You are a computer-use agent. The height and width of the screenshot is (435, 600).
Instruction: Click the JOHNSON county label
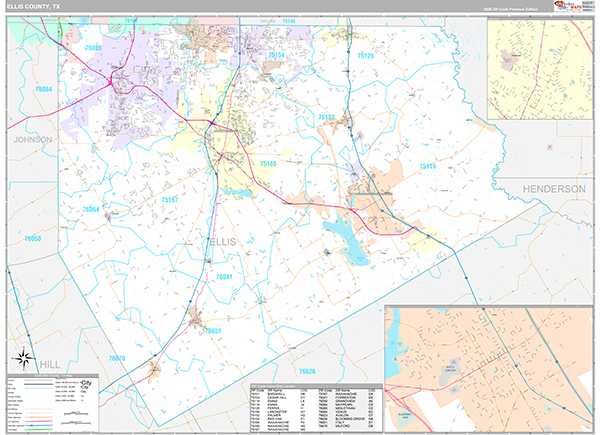click(x=30, y=140)
